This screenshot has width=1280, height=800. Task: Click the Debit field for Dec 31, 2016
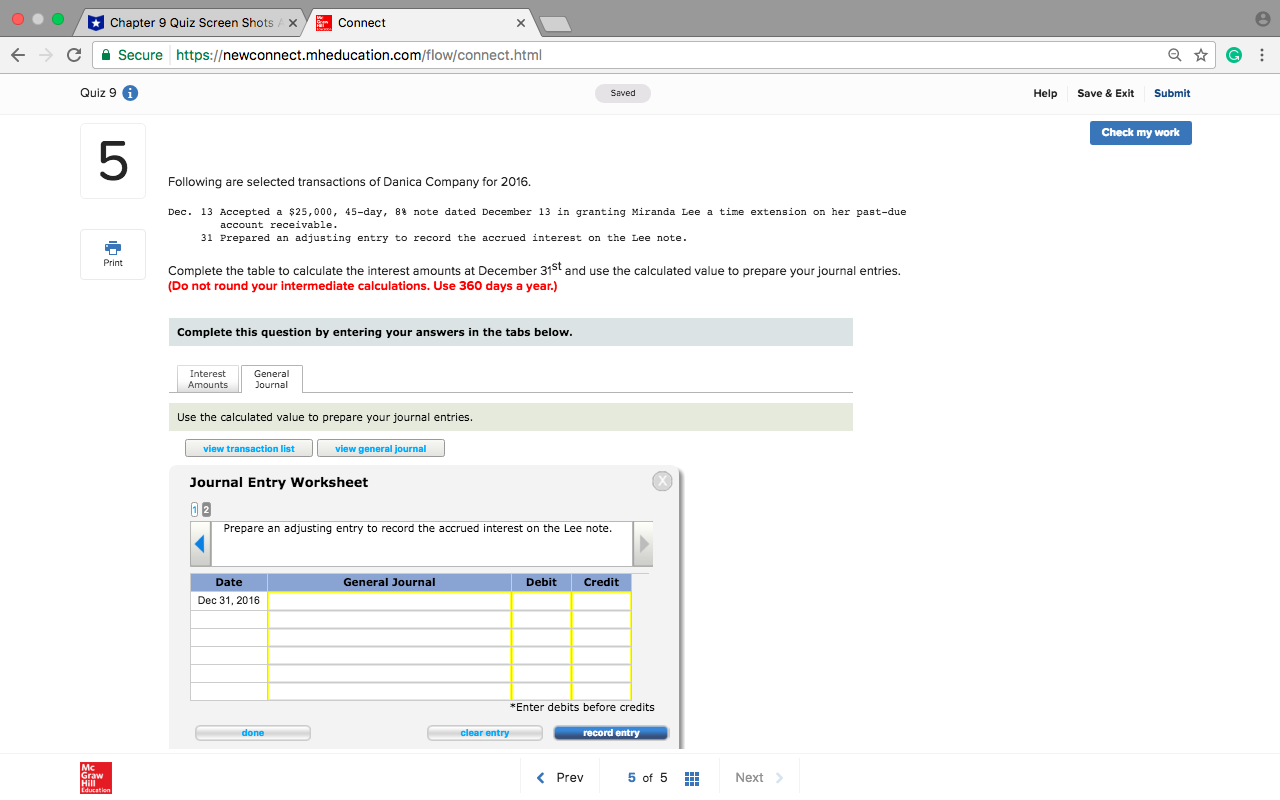pyautogui.click(x=540, y=600)
